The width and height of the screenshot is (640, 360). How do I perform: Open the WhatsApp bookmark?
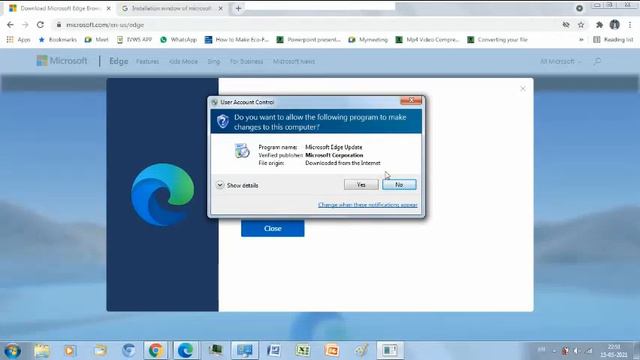[x=178, y=40]
